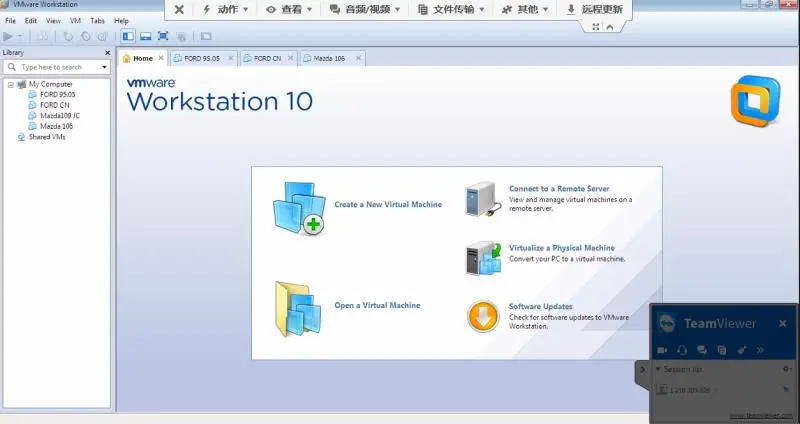Close the Home tab

[x=161, y=58]
